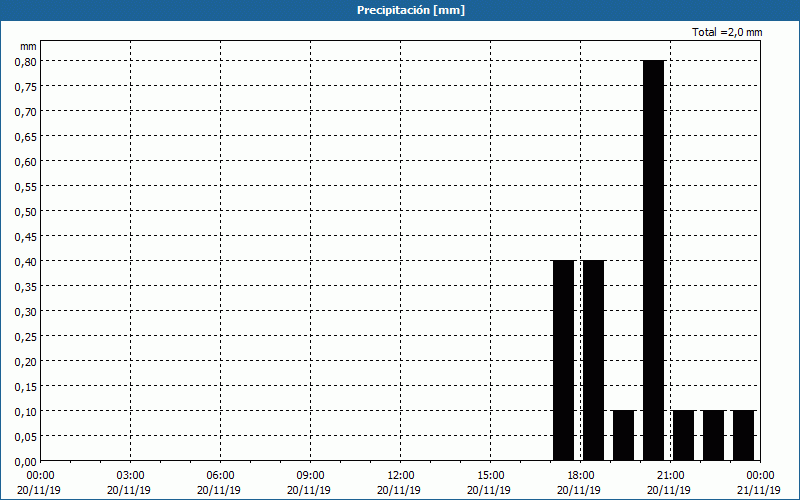Image resolution: width=800 pixels, height=500 pixels.
Task: Select the 0,15 y-axis label
Action: [x=26, y=387]
